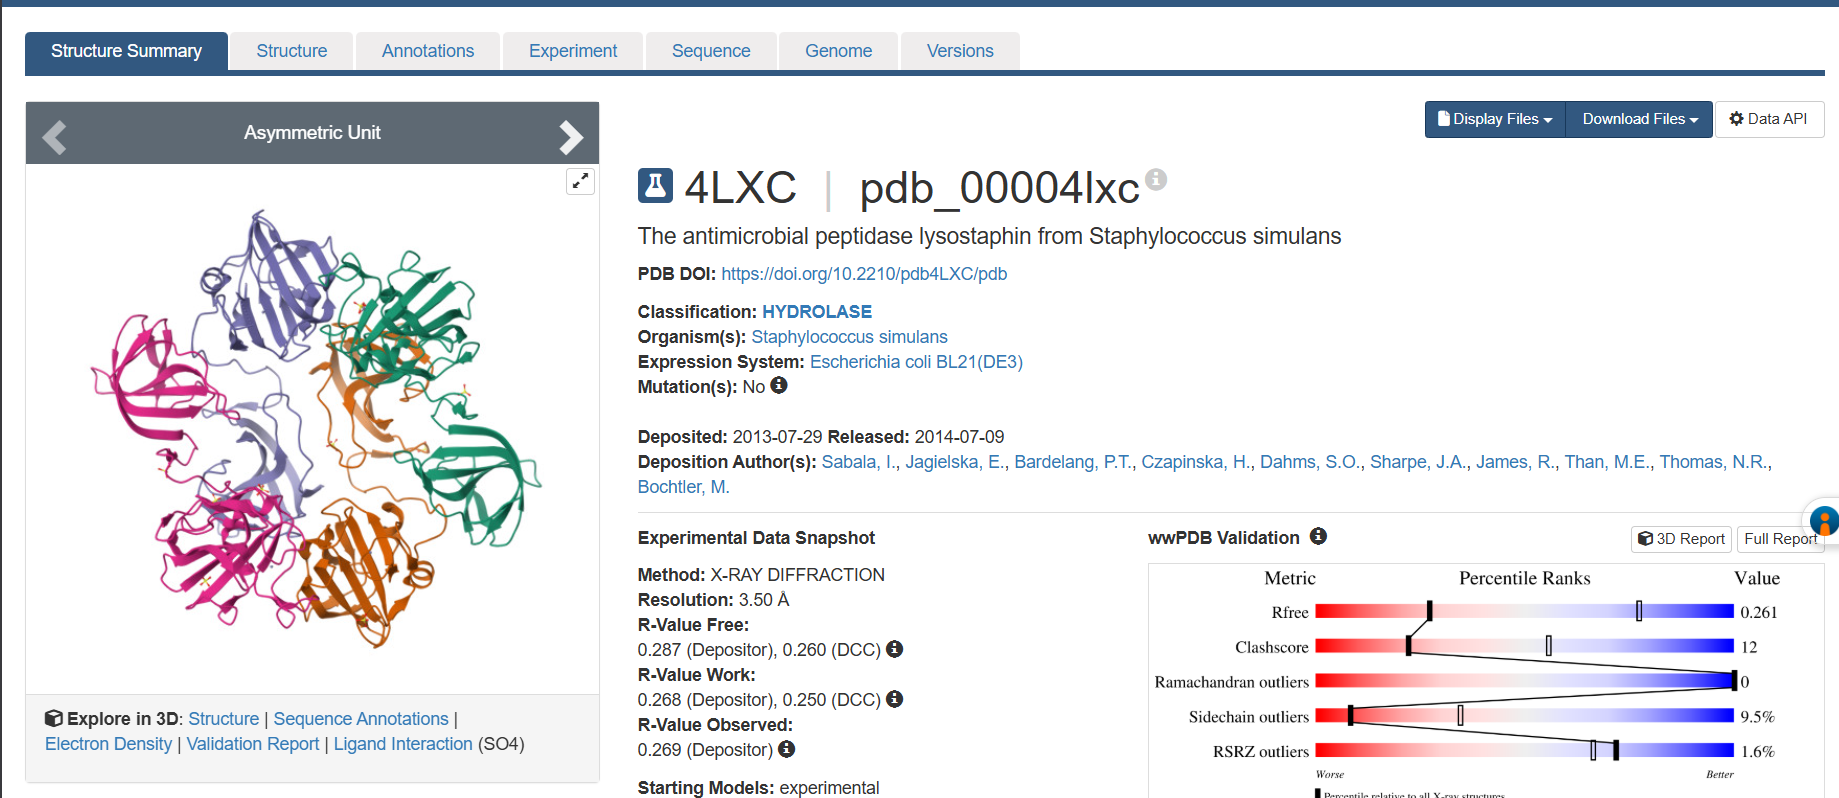Follow the PDB DOI link

[x=864, y=274]
